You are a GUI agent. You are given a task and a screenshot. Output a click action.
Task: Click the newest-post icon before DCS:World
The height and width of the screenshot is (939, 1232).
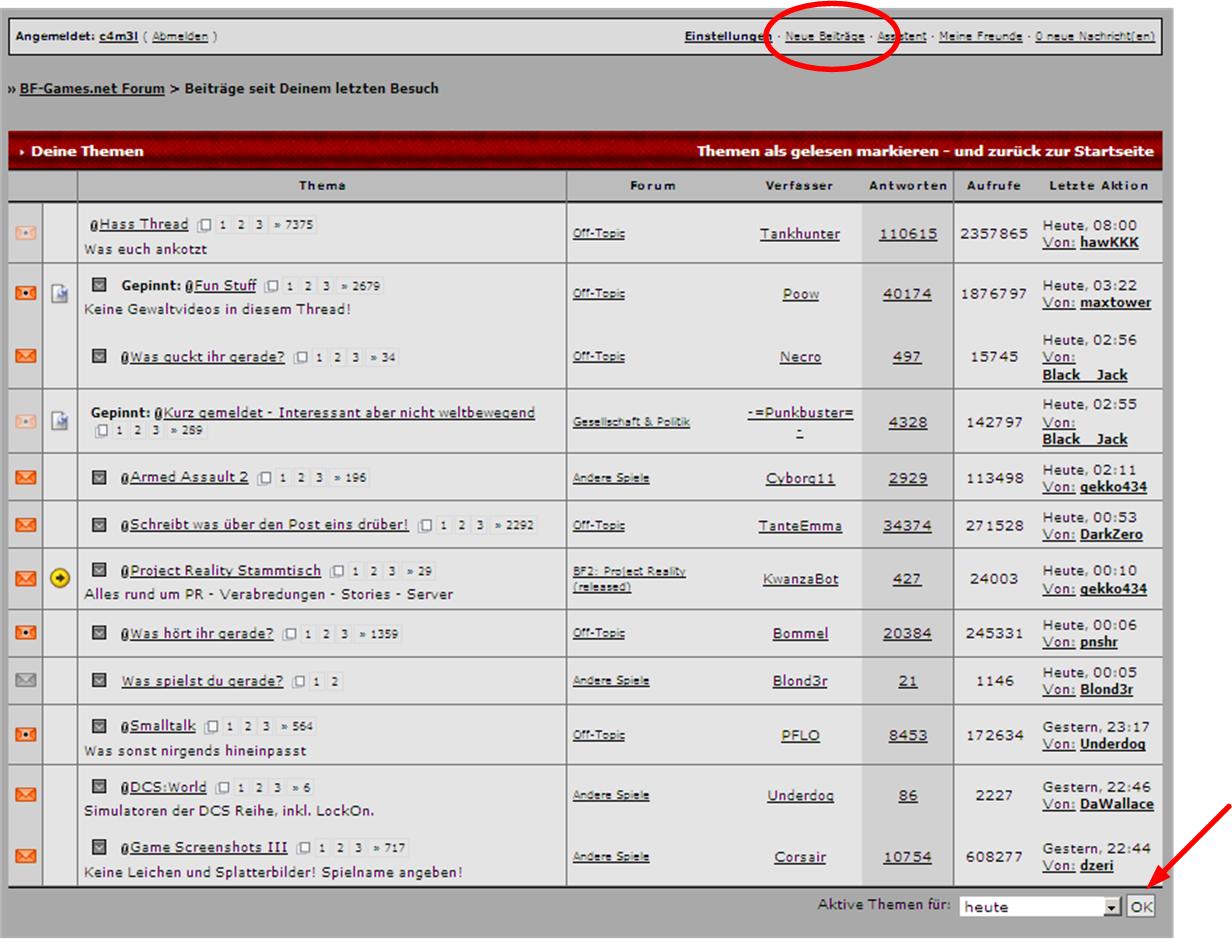100,787
